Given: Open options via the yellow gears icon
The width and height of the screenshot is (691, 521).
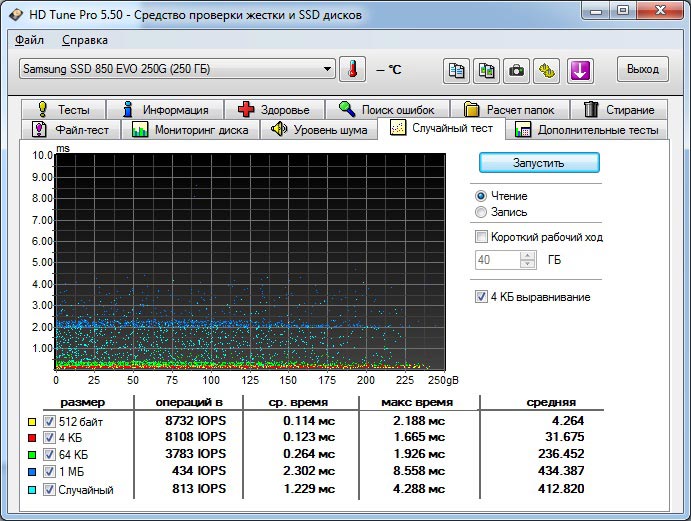Looking at the screenshot, I should click(x=546, y=69).
